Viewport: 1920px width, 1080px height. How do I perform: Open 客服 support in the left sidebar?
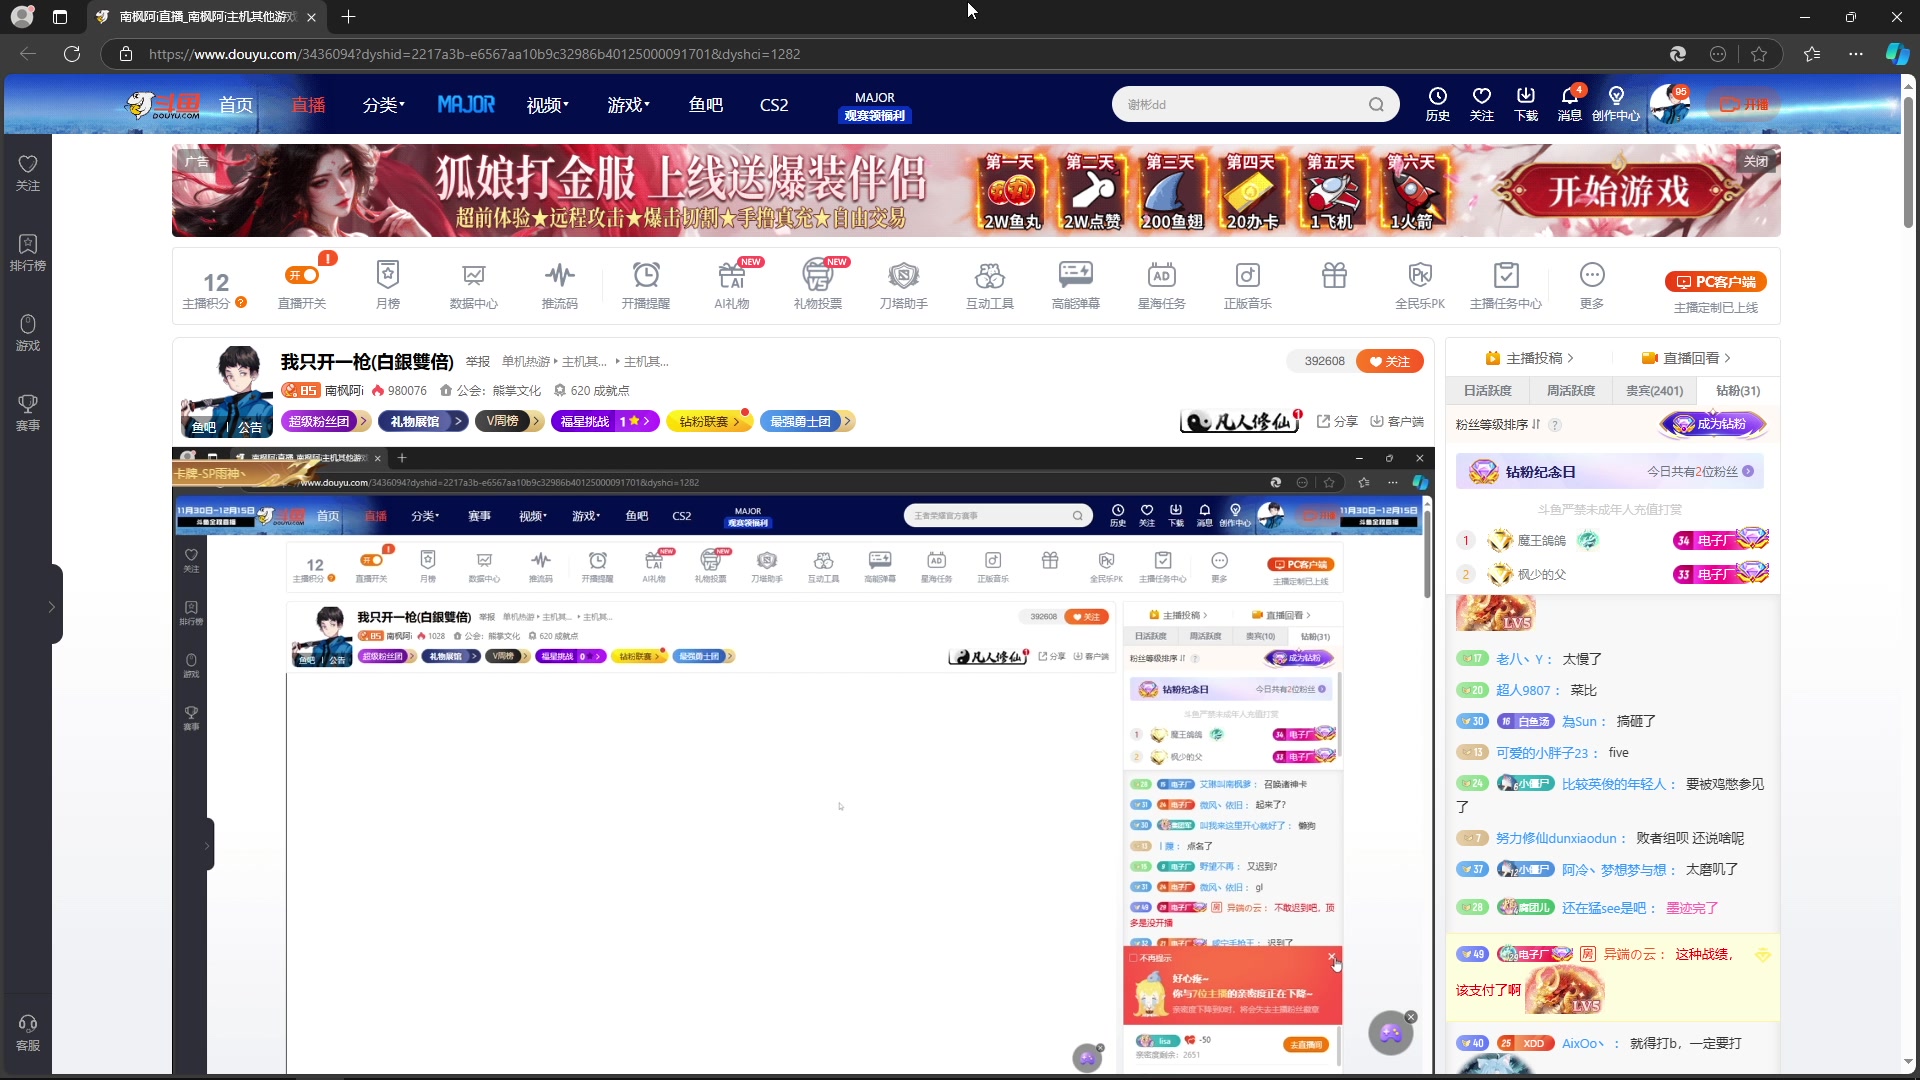pos(28,1033)
